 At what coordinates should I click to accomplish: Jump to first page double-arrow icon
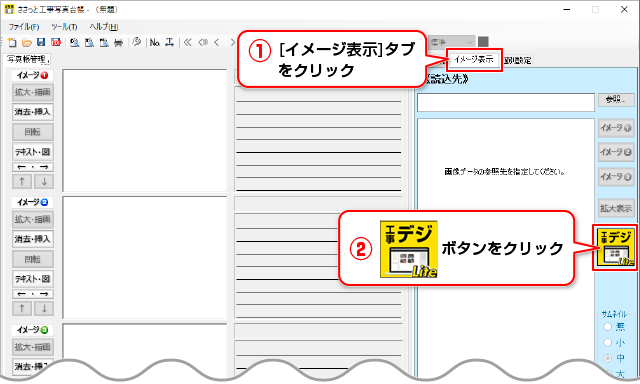point(187,42)
